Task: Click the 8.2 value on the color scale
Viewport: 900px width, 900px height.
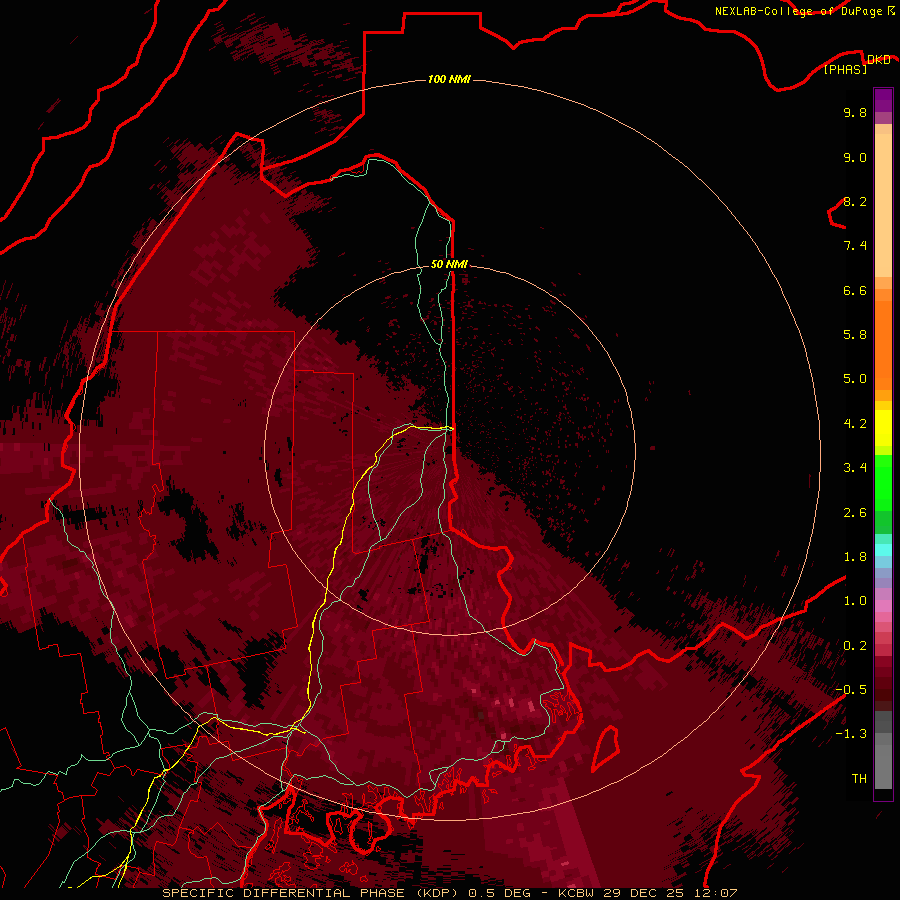Action: (x=855, y=201)
